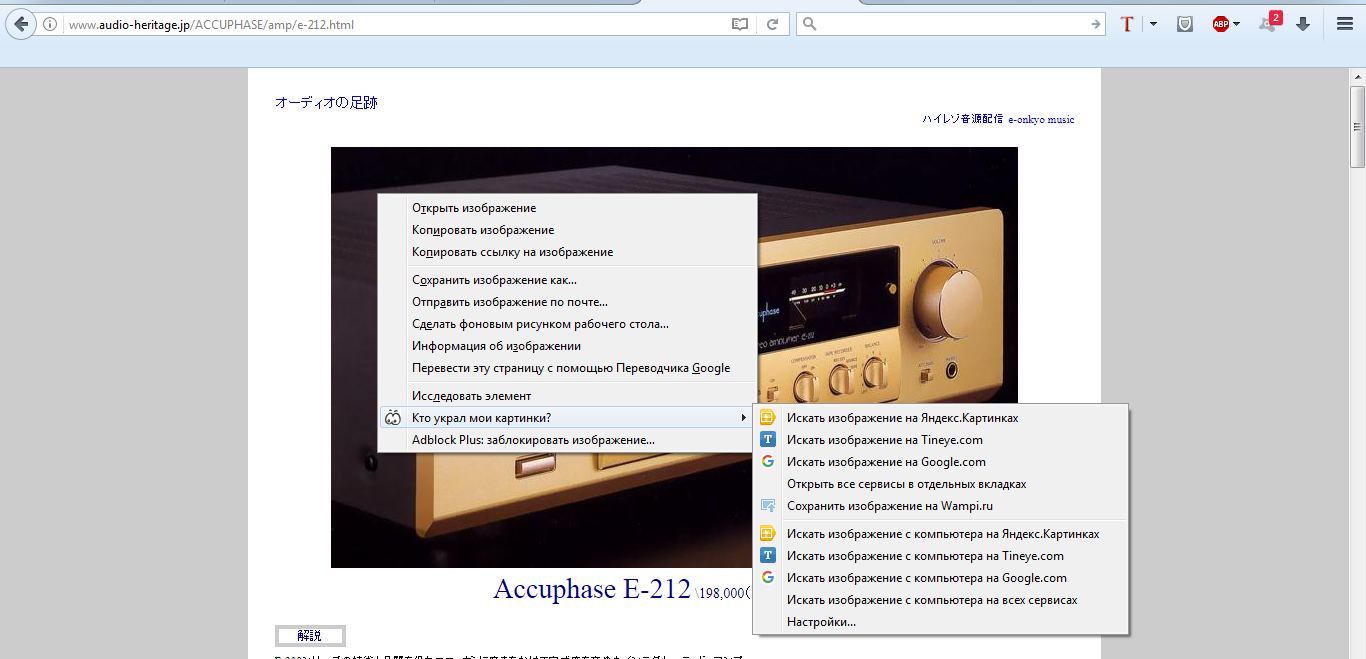Expand submenu arrow of 'Кто украл мои картинки?'
This screenshot has height=659, width=1366.
click(x=743, y=418)
